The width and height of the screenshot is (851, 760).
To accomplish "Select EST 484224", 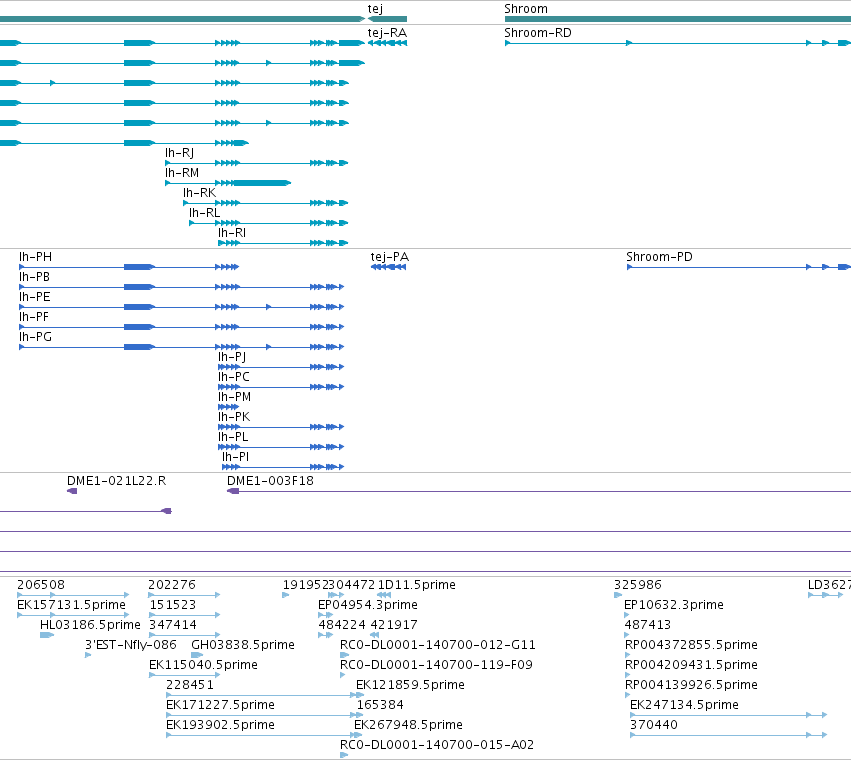I will [x=341, y=625].
